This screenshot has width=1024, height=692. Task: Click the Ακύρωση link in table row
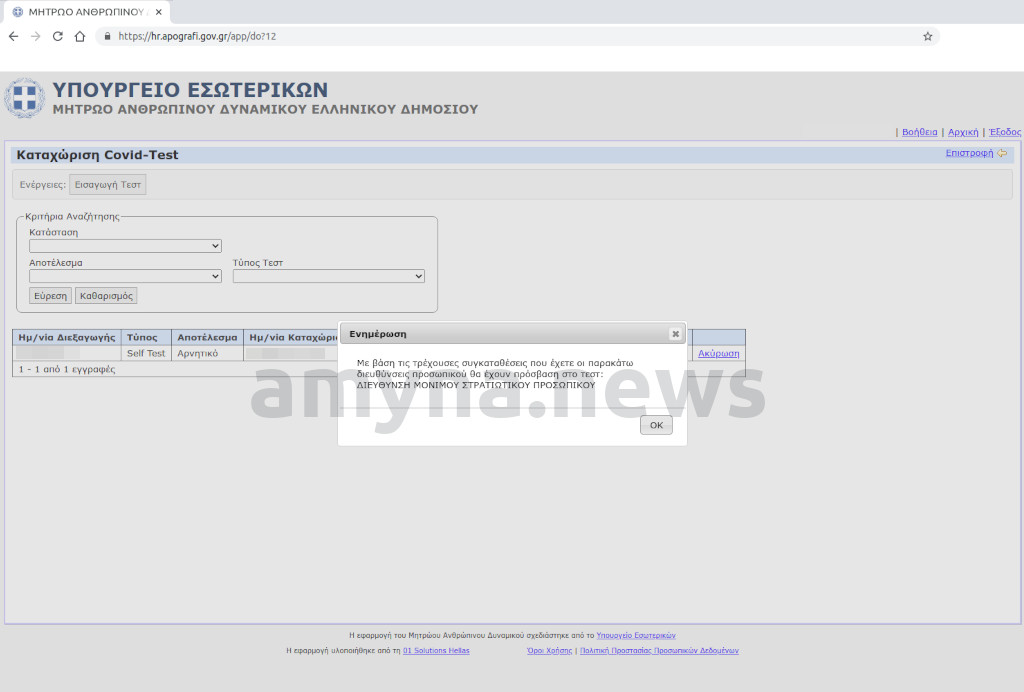(718, 353)
